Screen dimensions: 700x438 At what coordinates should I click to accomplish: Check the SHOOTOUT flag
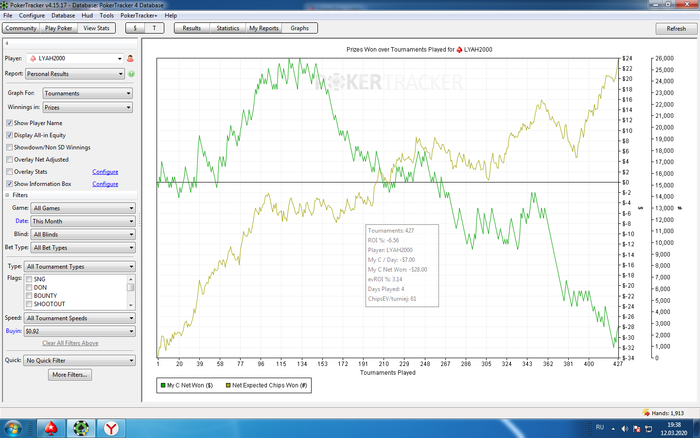[29, 304]
